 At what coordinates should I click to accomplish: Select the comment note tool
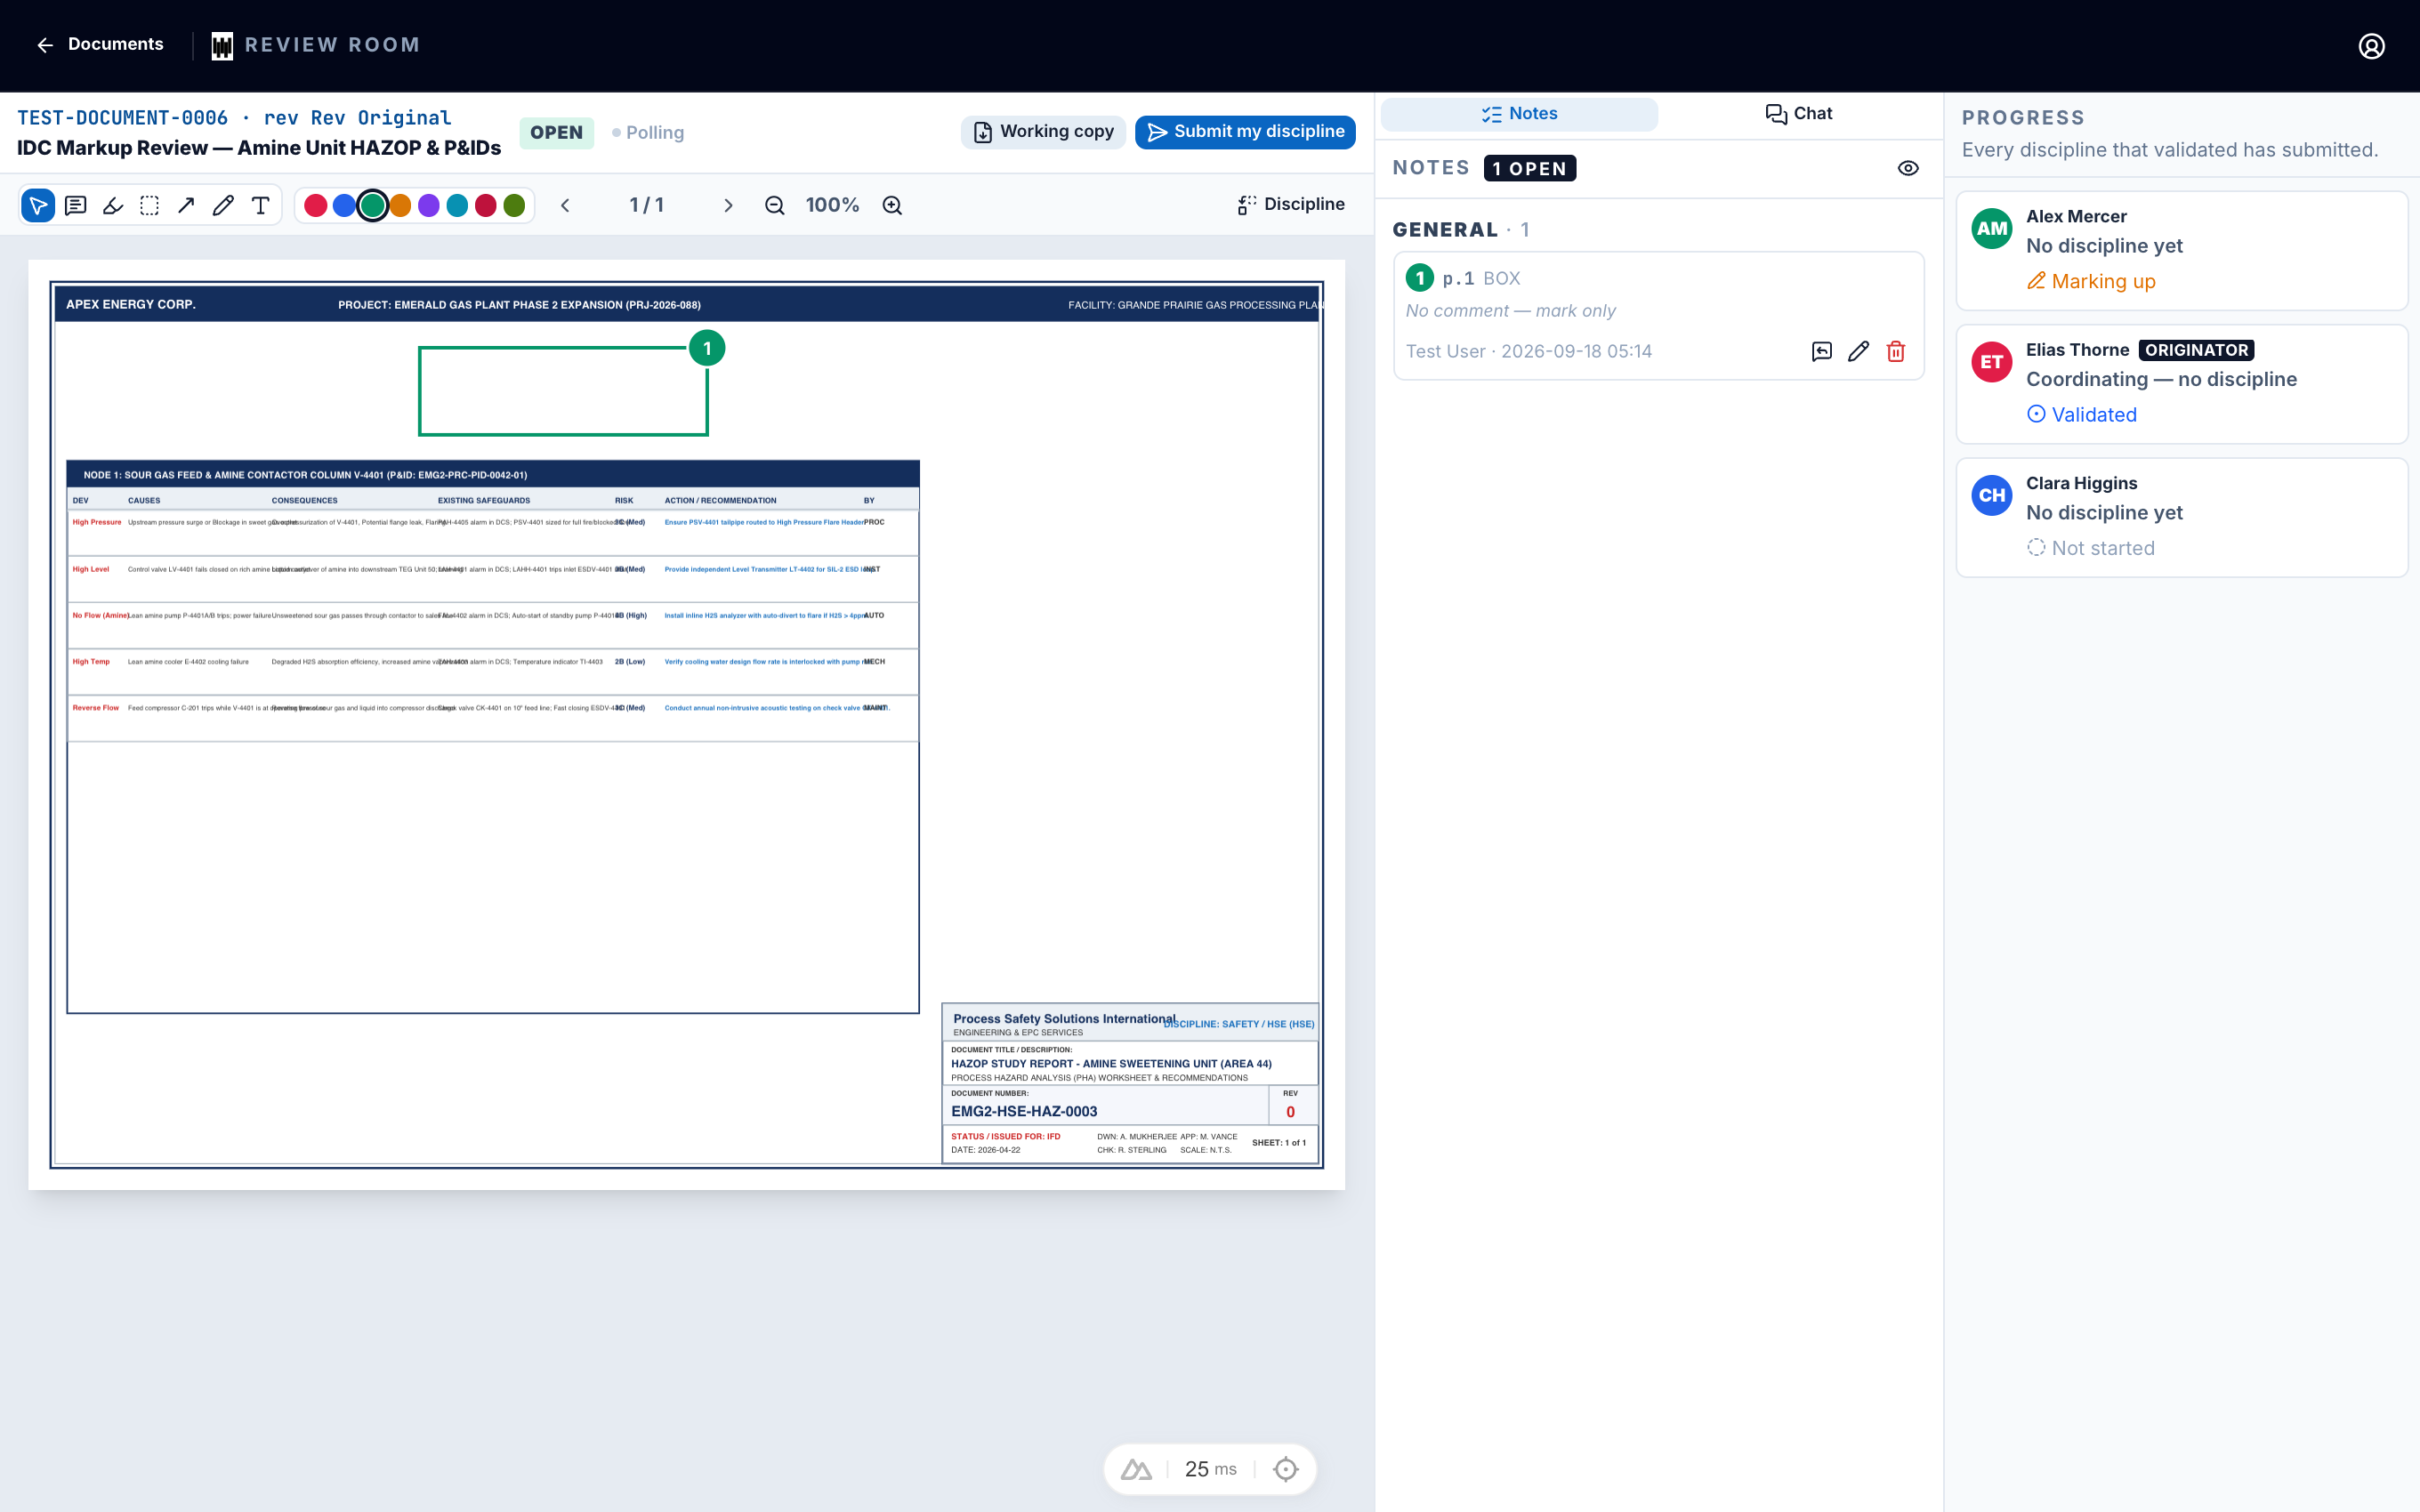[75, 205]
